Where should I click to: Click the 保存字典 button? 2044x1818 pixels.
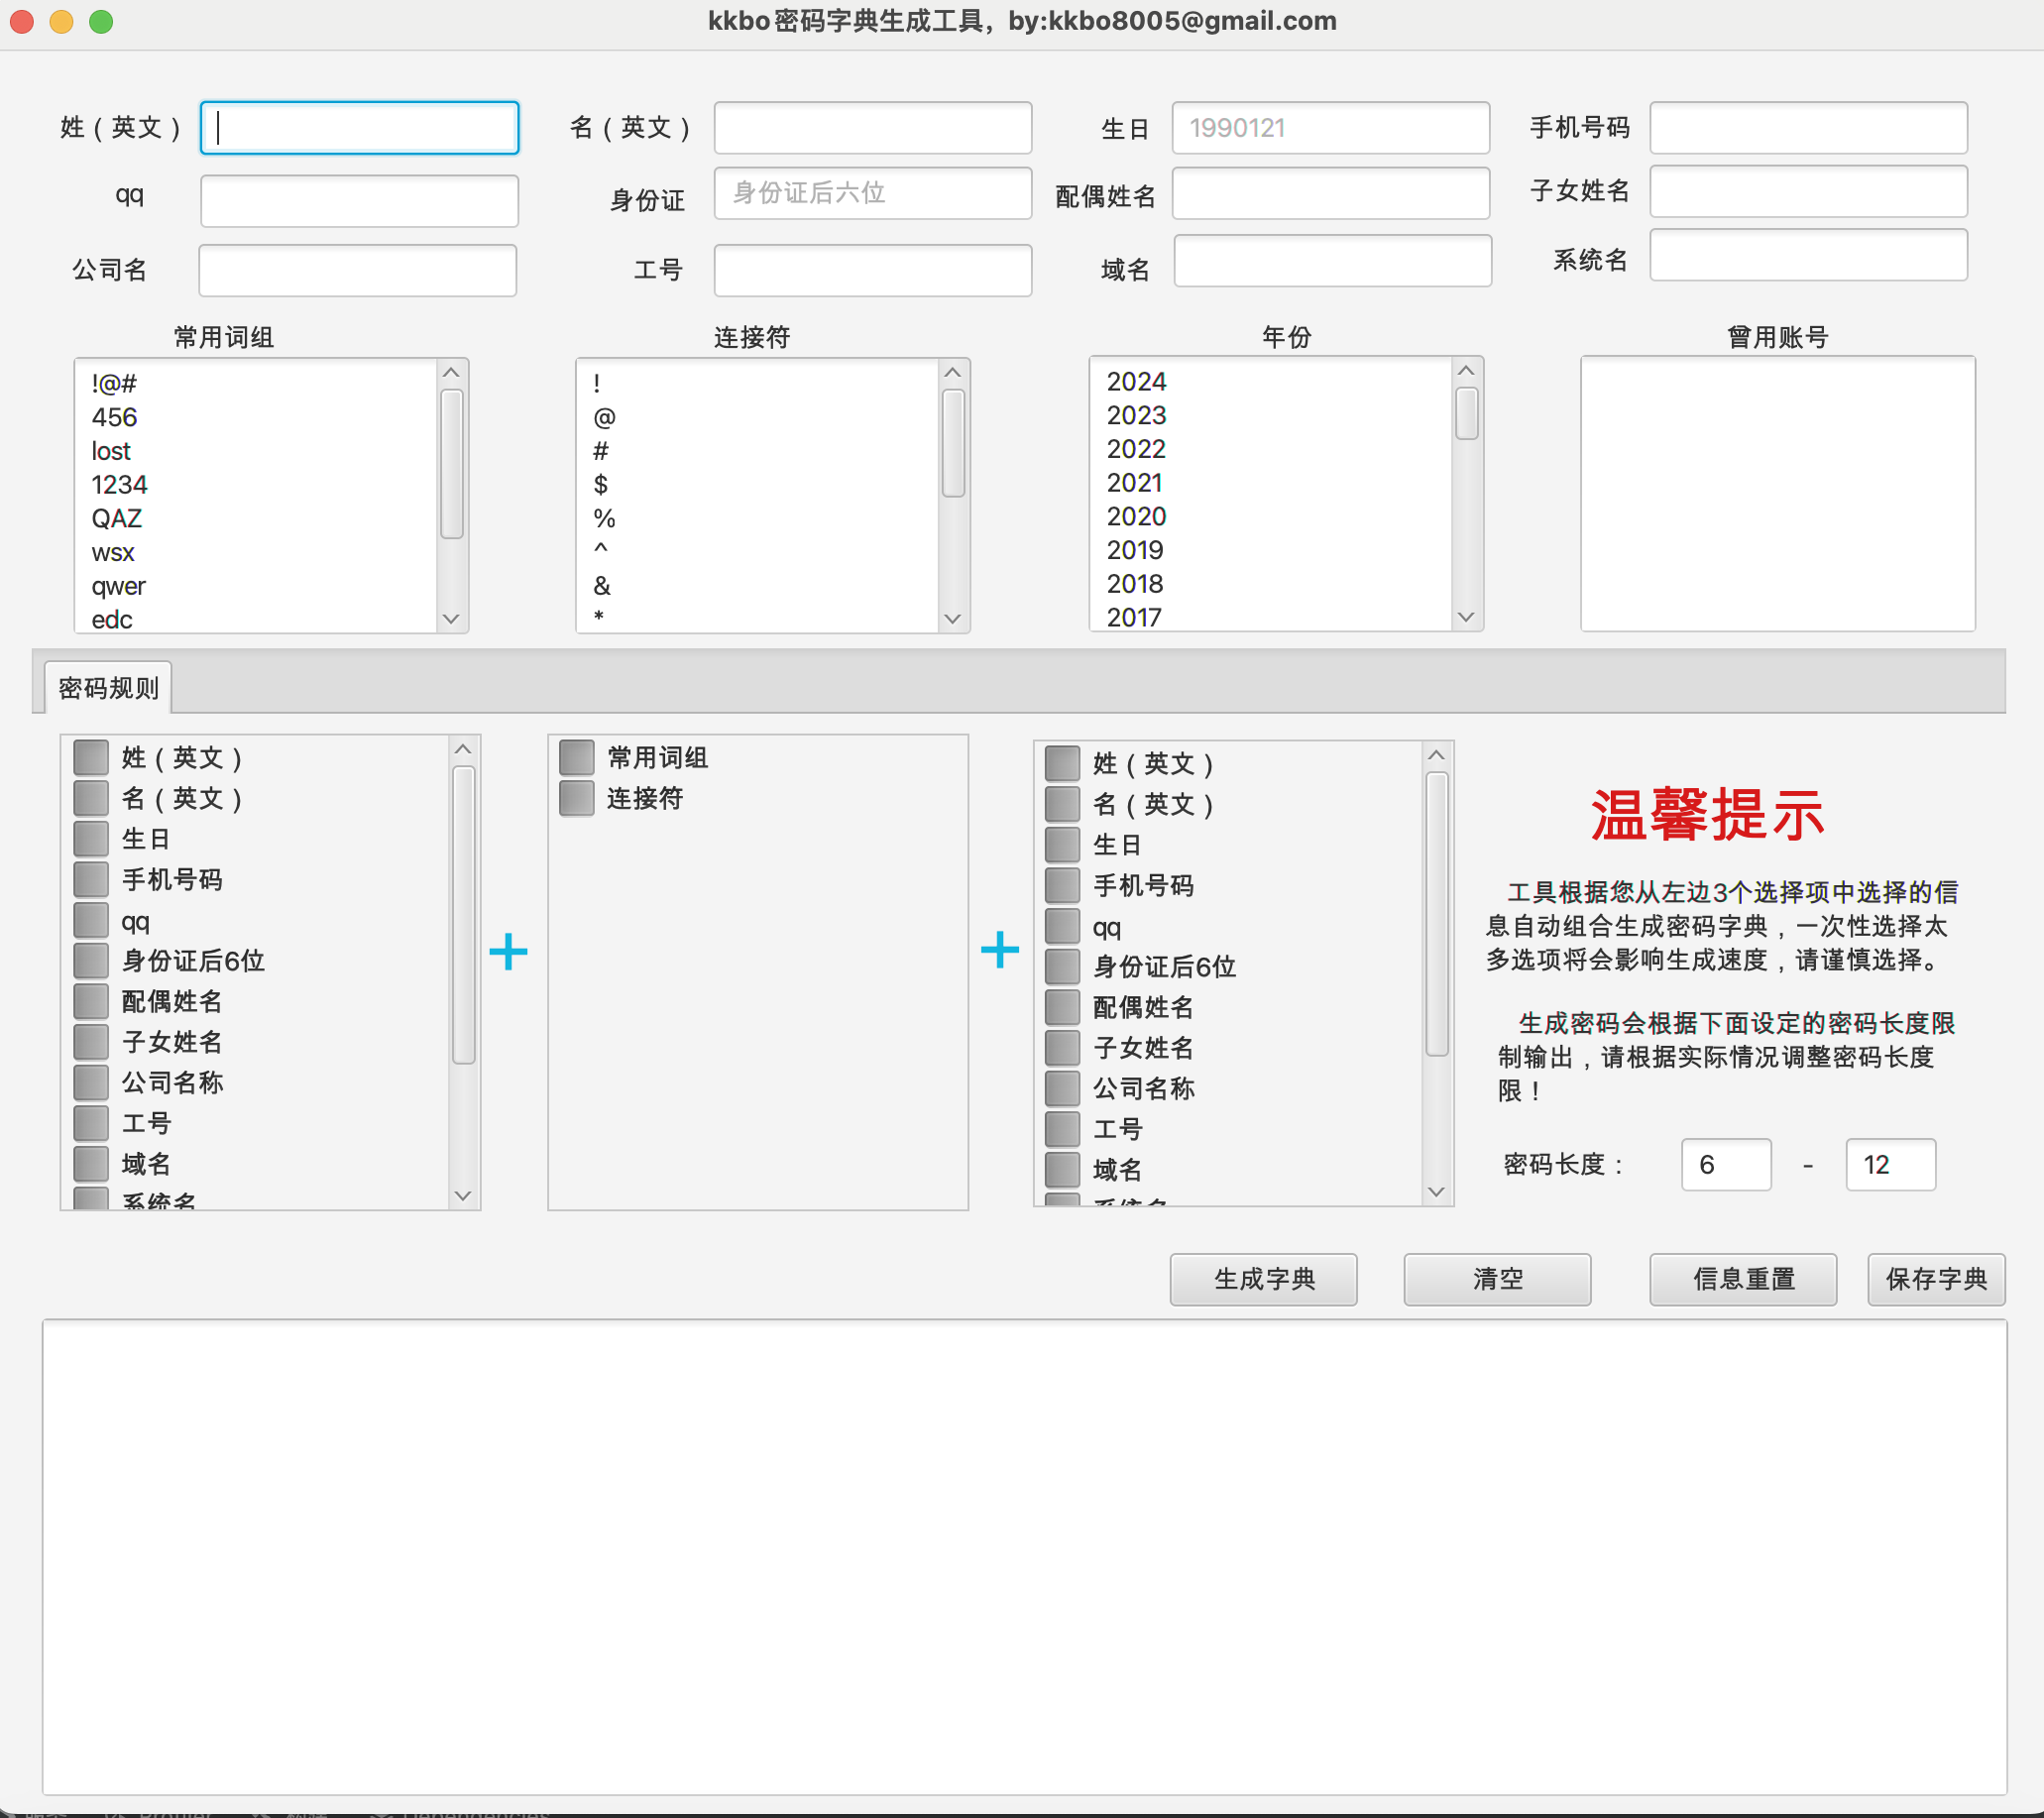(1936, 1279)
